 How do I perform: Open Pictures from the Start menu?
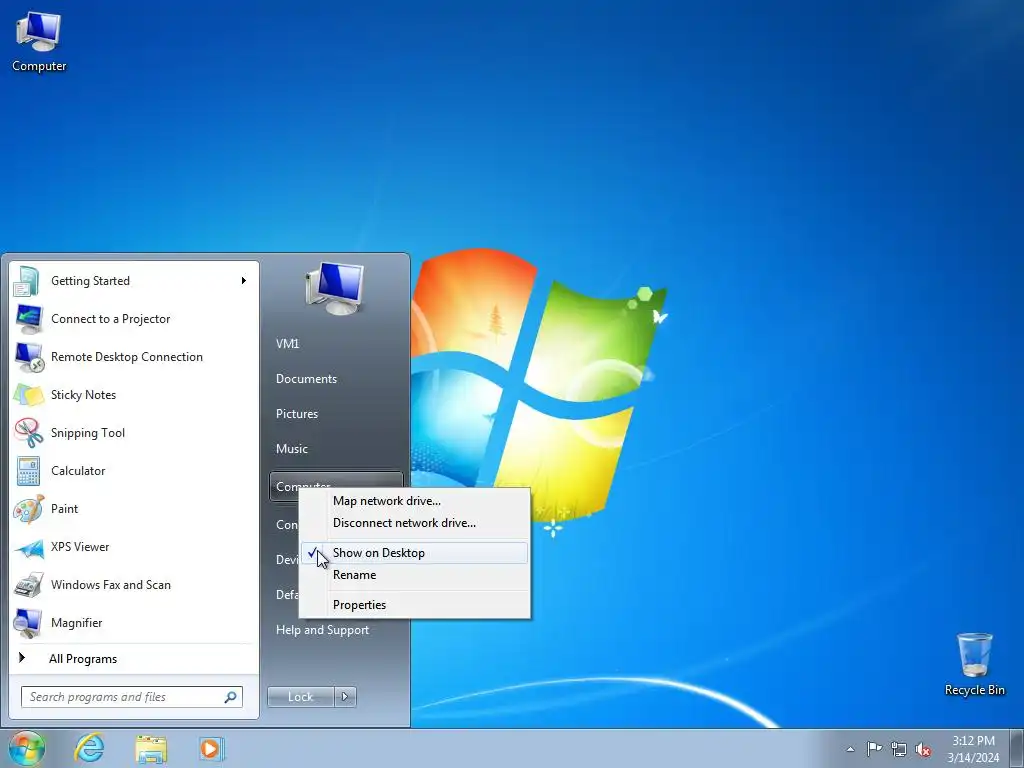tap(297, 414)
